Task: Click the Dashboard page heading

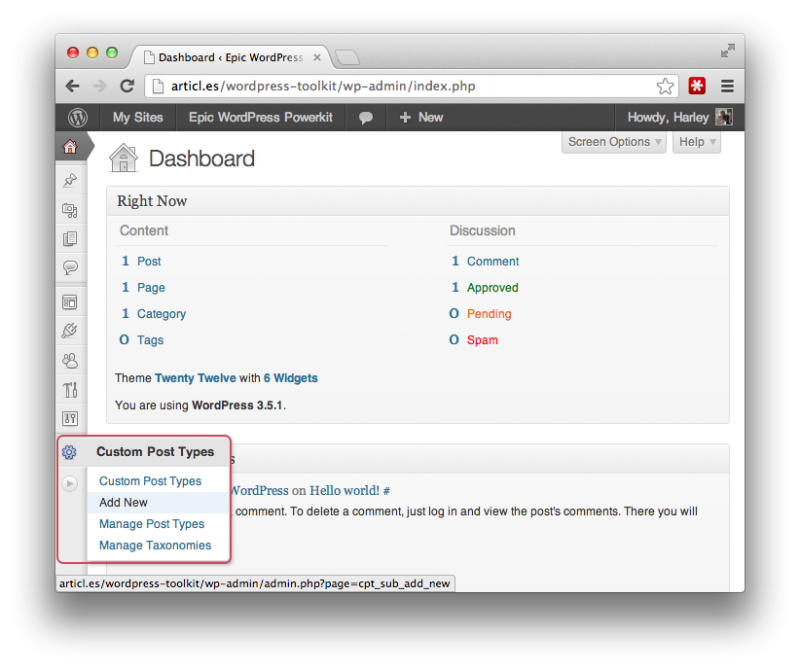Action: tap(202, 159)
